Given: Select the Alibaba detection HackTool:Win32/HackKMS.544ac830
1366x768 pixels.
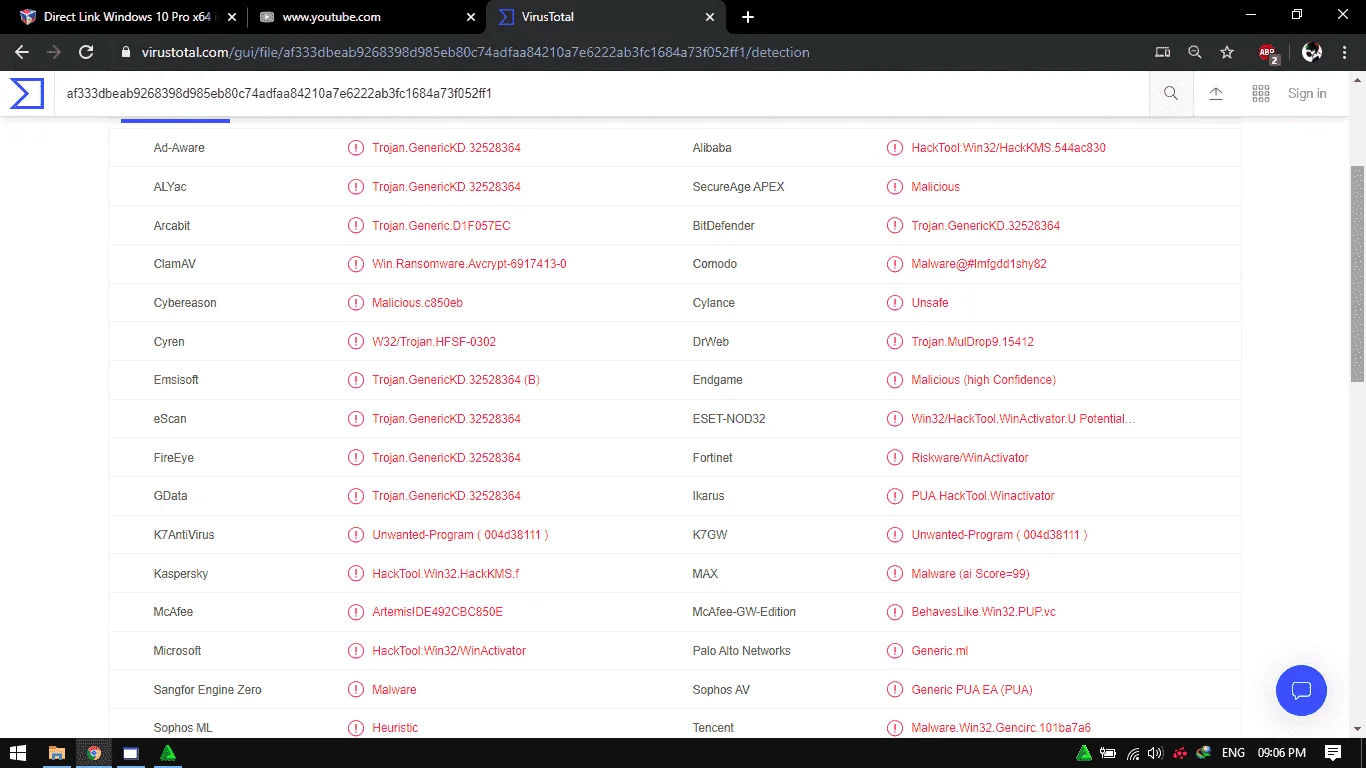Looking at the screenshot, I should 1008,148.
